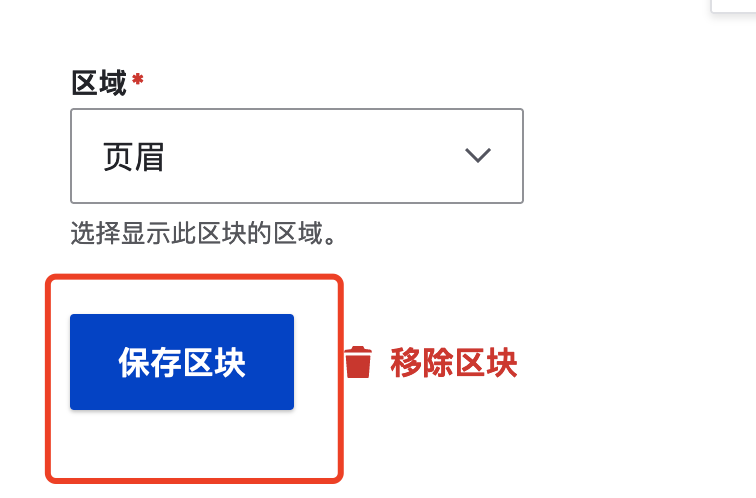This screenshot has width=756, height=498.
Task: Save the block with the blue button
Action: click(182, 362)
